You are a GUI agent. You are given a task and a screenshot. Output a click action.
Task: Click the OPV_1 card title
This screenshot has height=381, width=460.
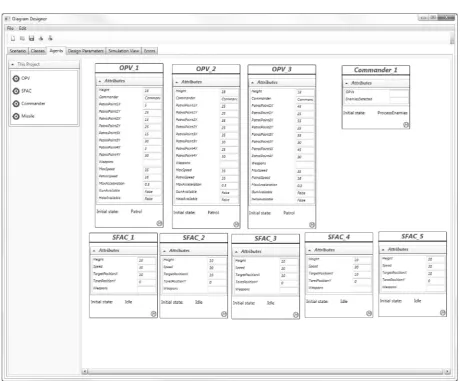click(129, 68)
